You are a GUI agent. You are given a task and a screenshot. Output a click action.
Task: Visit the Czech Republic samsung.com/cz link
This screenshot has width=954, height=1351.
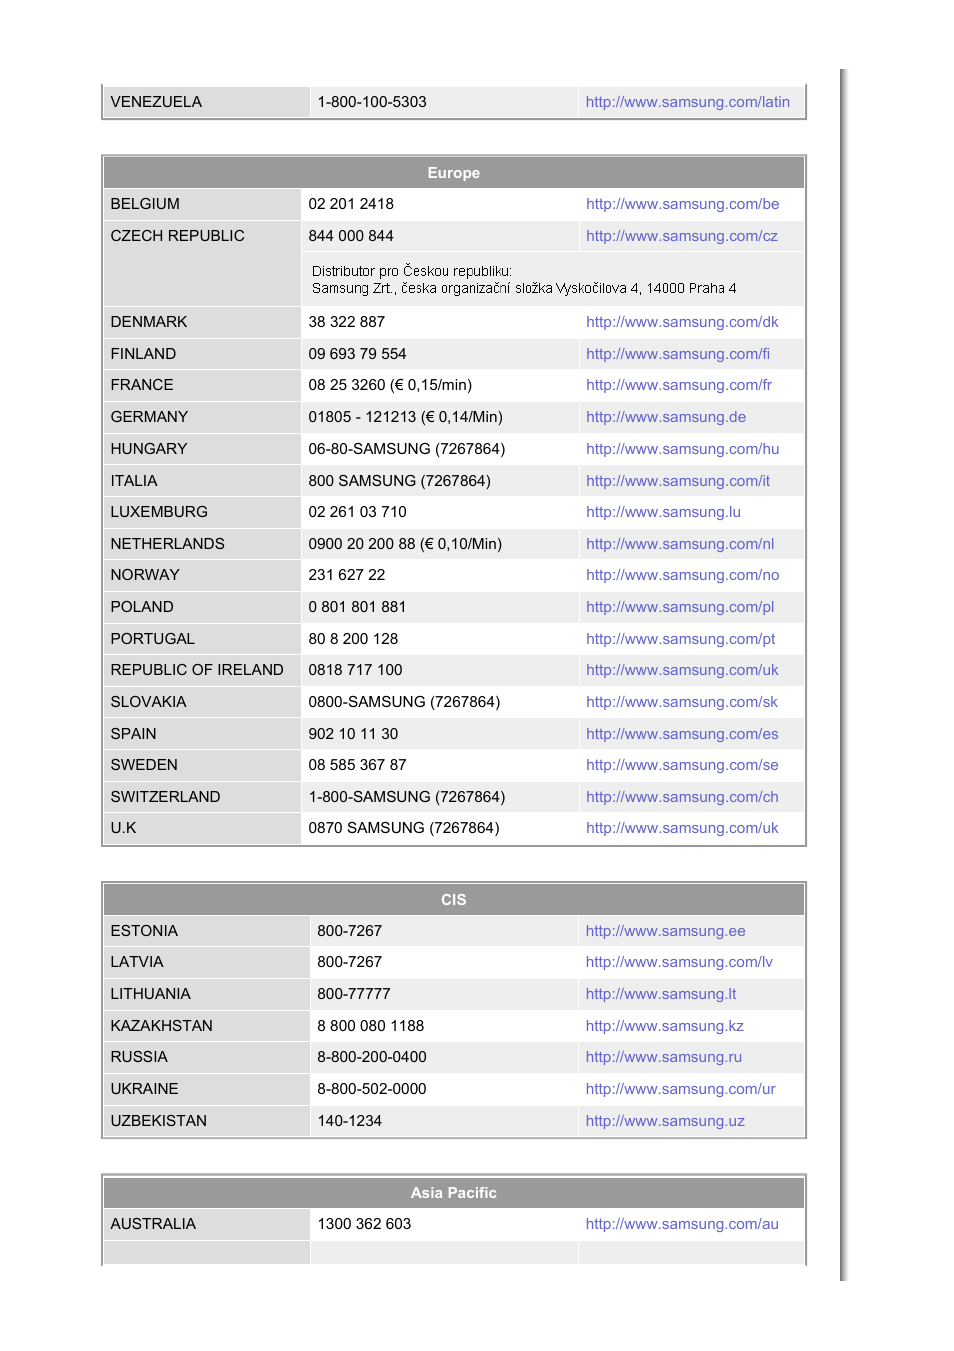(682, 236)
